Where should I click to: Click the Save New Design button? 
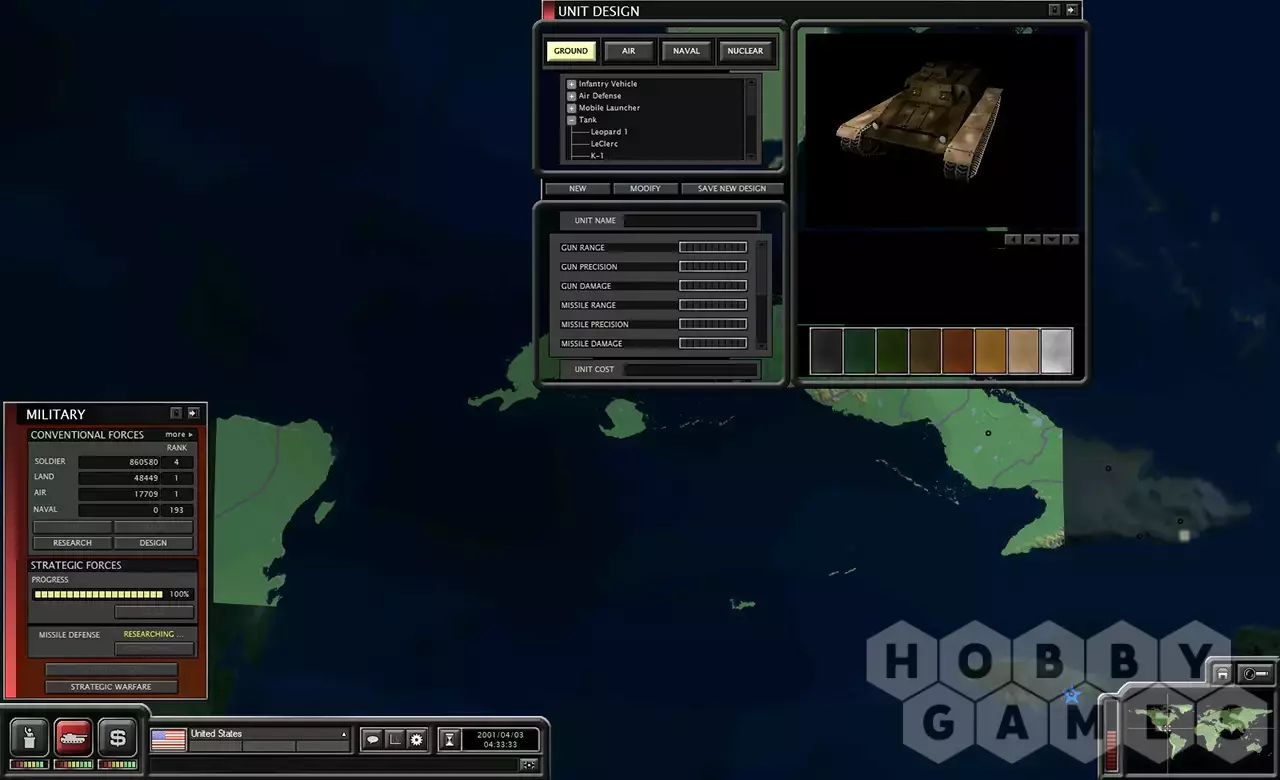click(x=731, y=188)
